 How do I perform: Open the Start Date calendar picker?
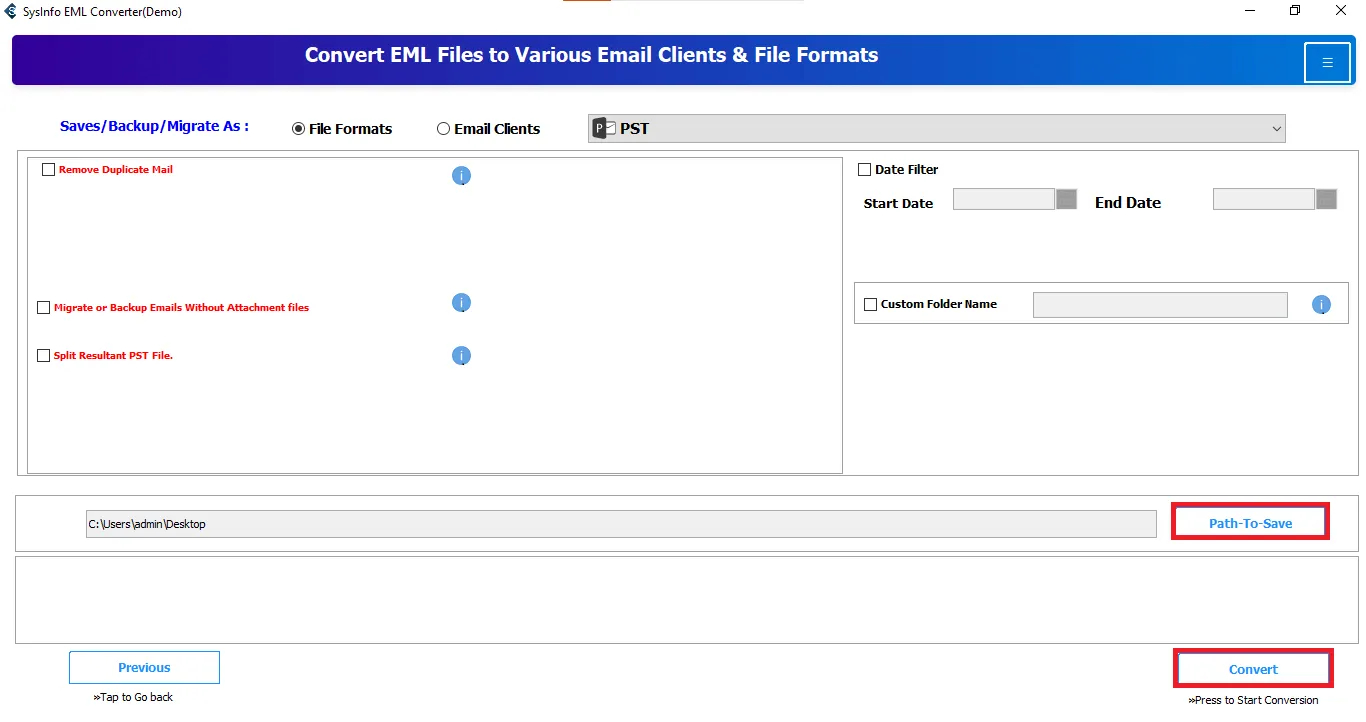click(1066, 199)
